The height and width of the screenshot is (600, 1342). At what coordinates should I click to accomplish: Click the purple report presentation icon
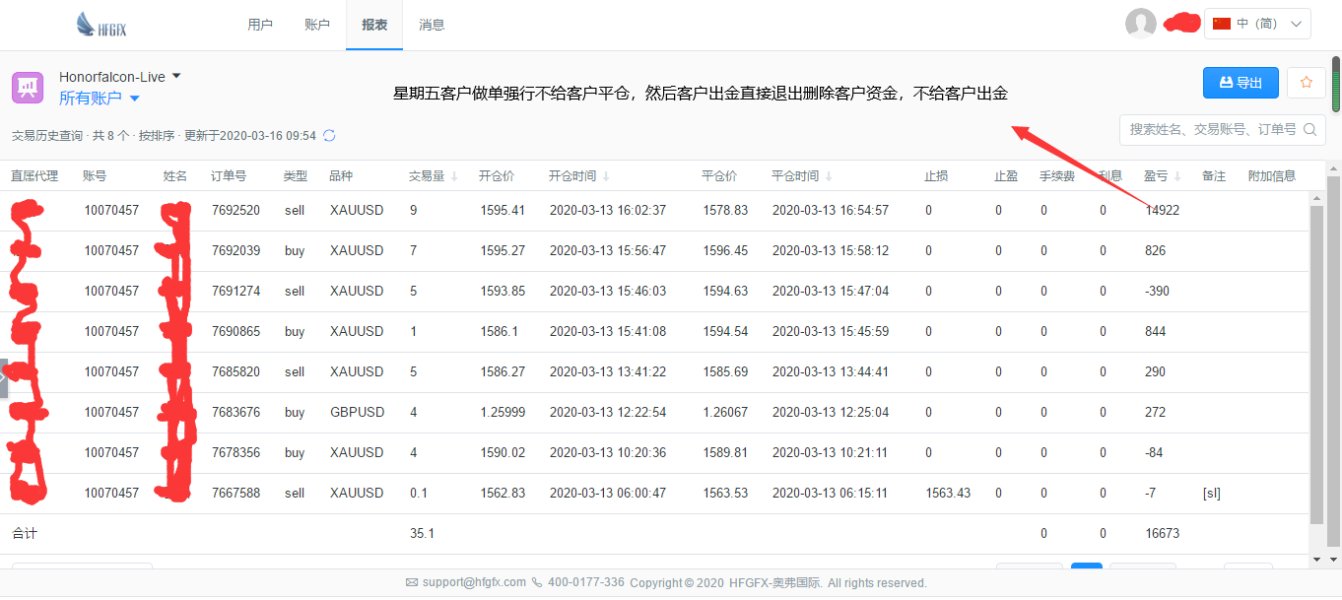click(27, 88)
